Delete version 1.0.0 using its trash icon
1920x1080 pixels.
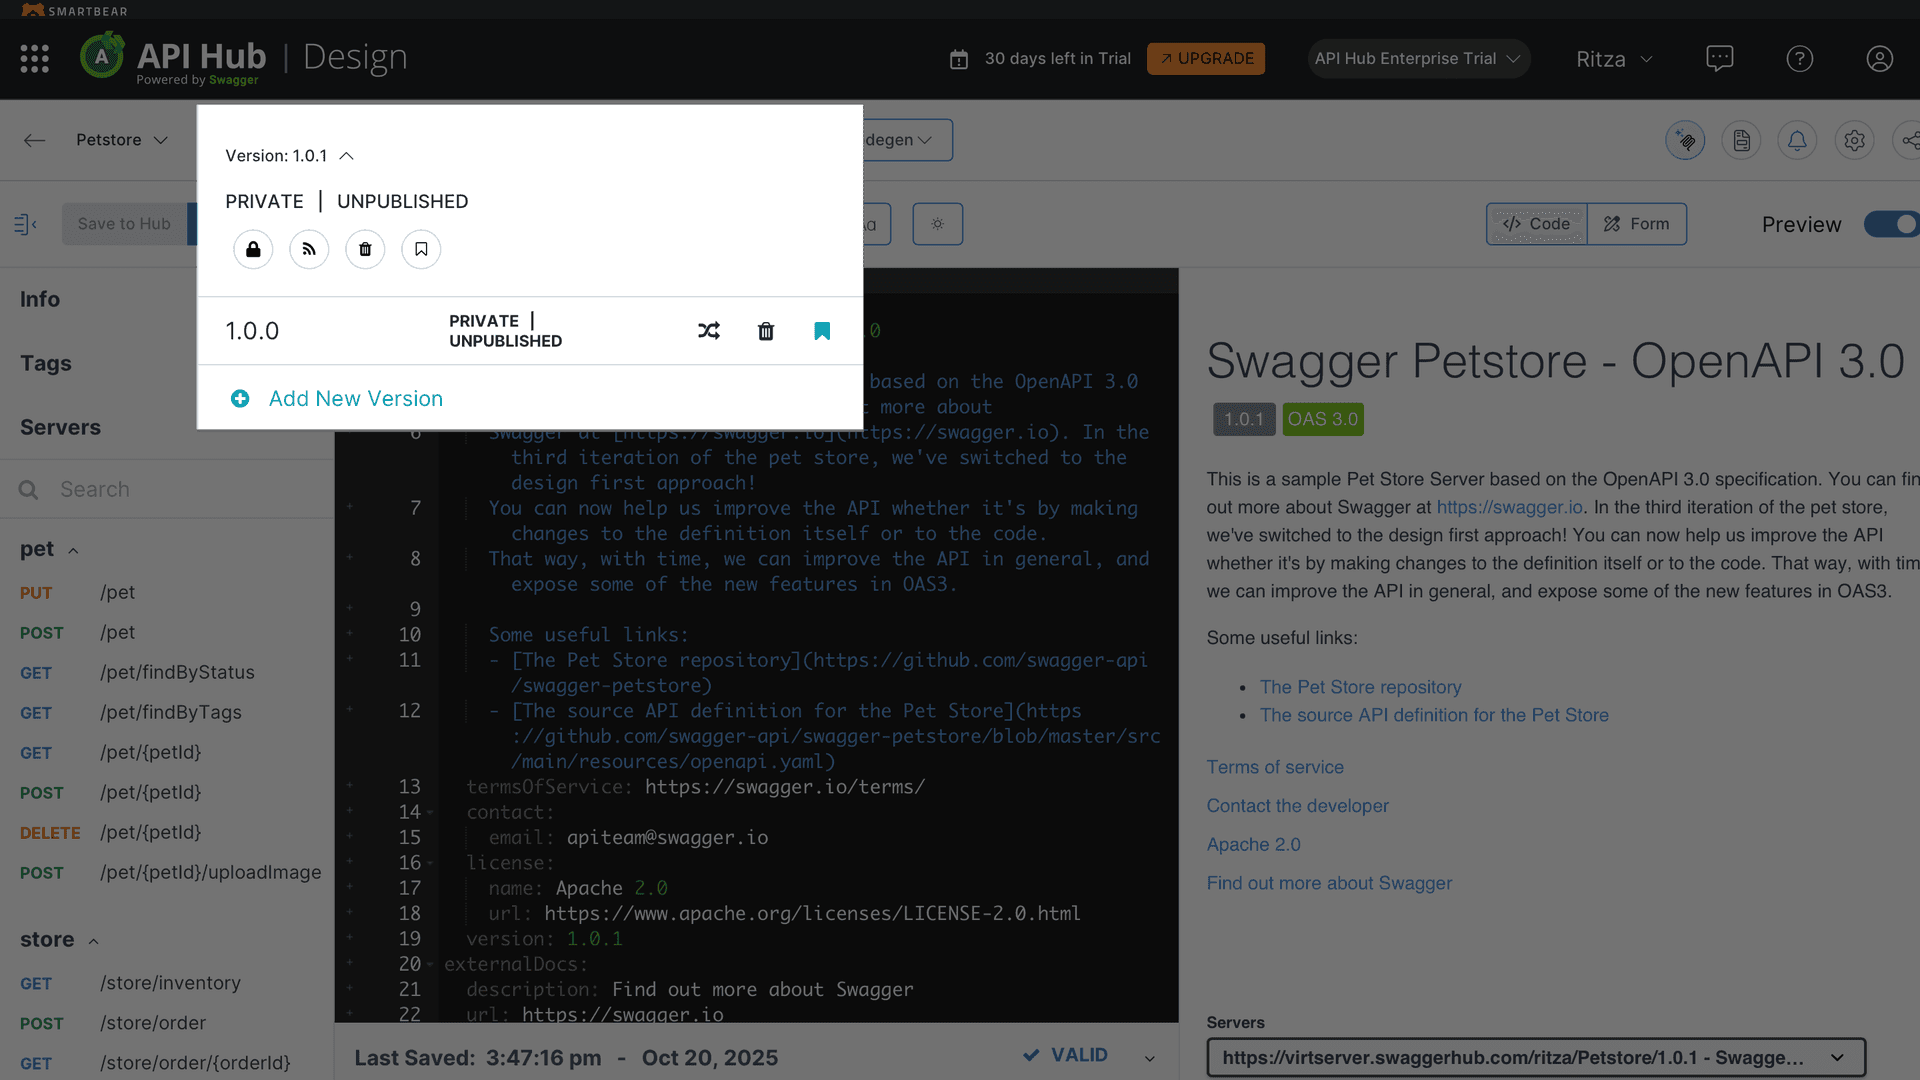coord(766,330)
